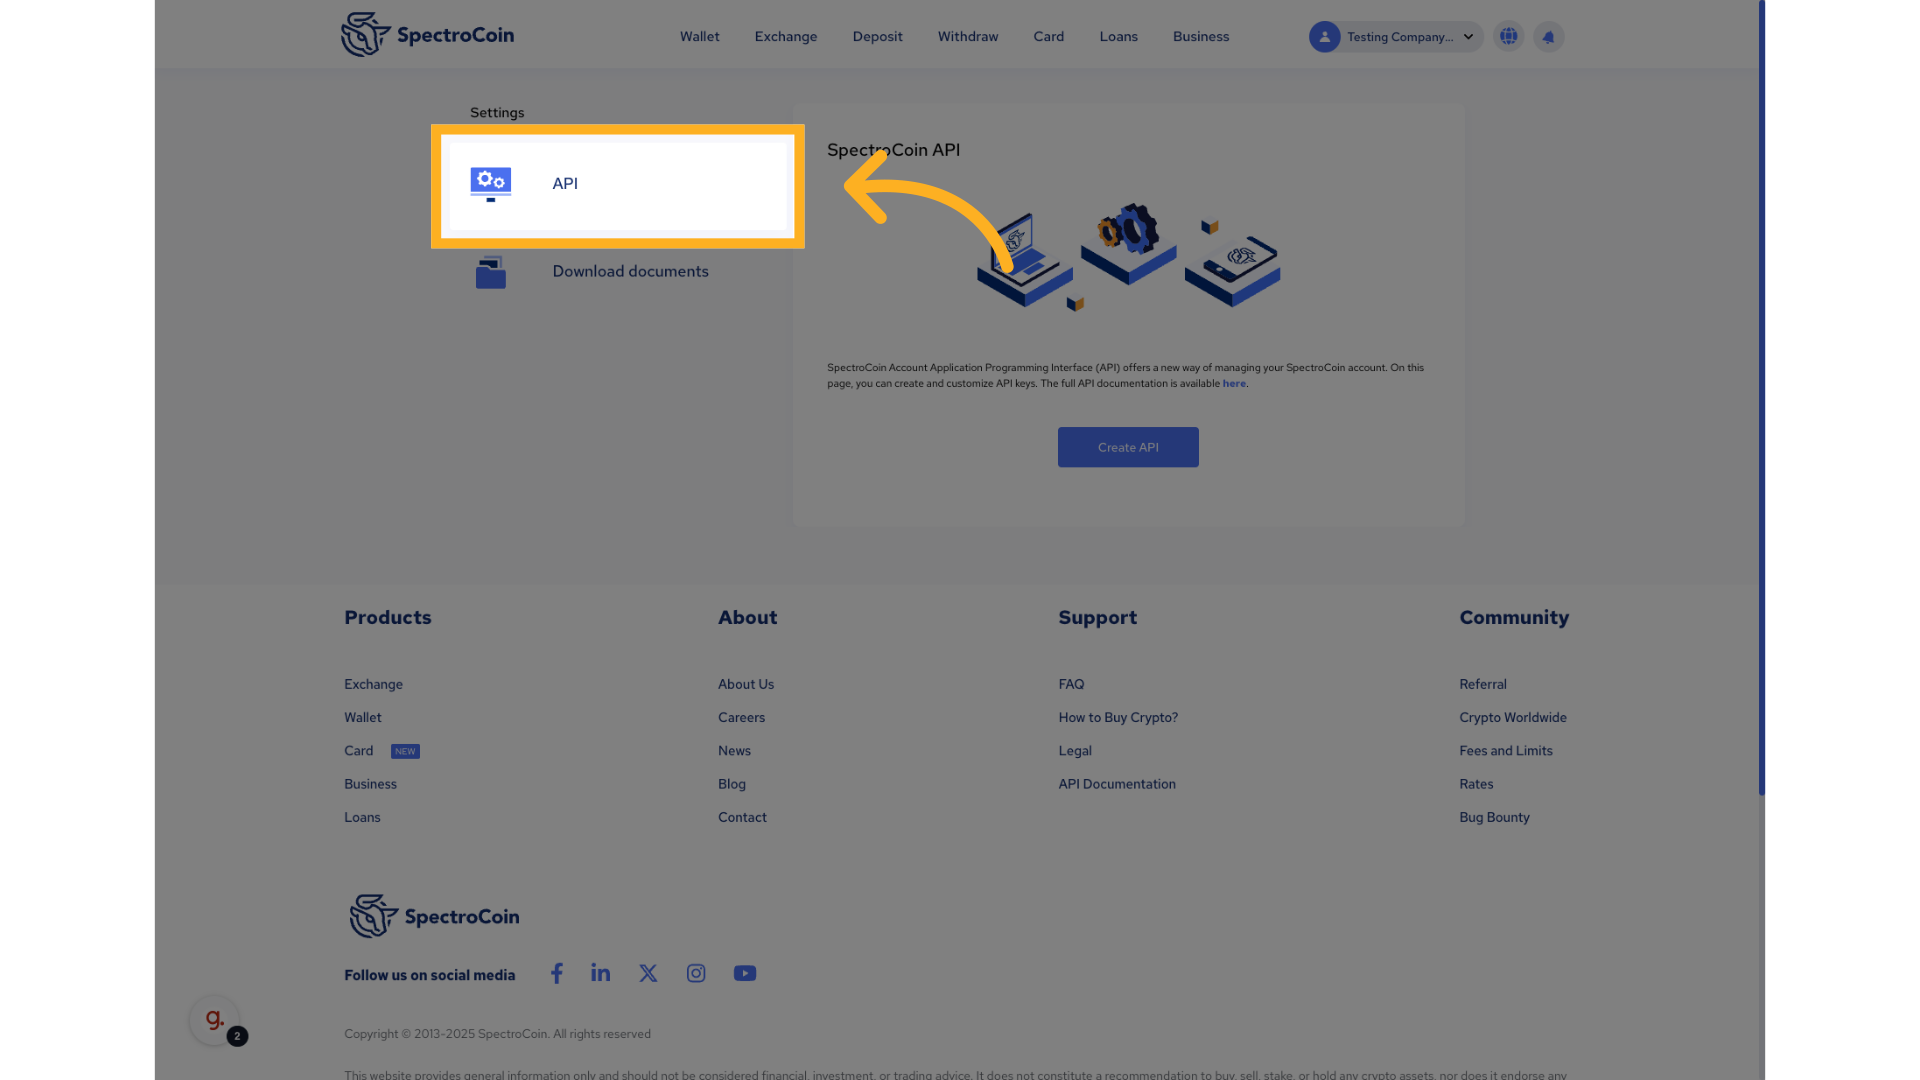1920x1080 pixels.
Task: Open SpectroCoin Instagram icon
Action: click(x=696, y=973)
